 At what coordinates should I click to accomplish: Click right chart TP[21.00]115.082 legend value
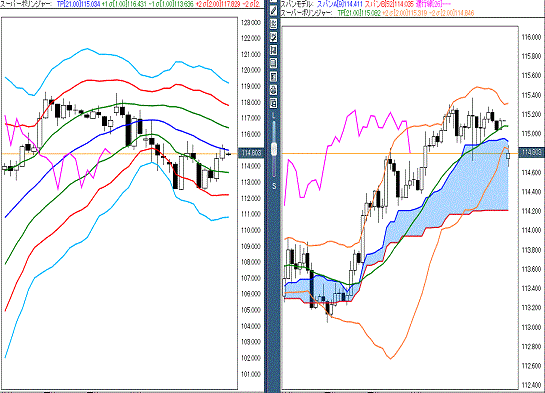359,13
